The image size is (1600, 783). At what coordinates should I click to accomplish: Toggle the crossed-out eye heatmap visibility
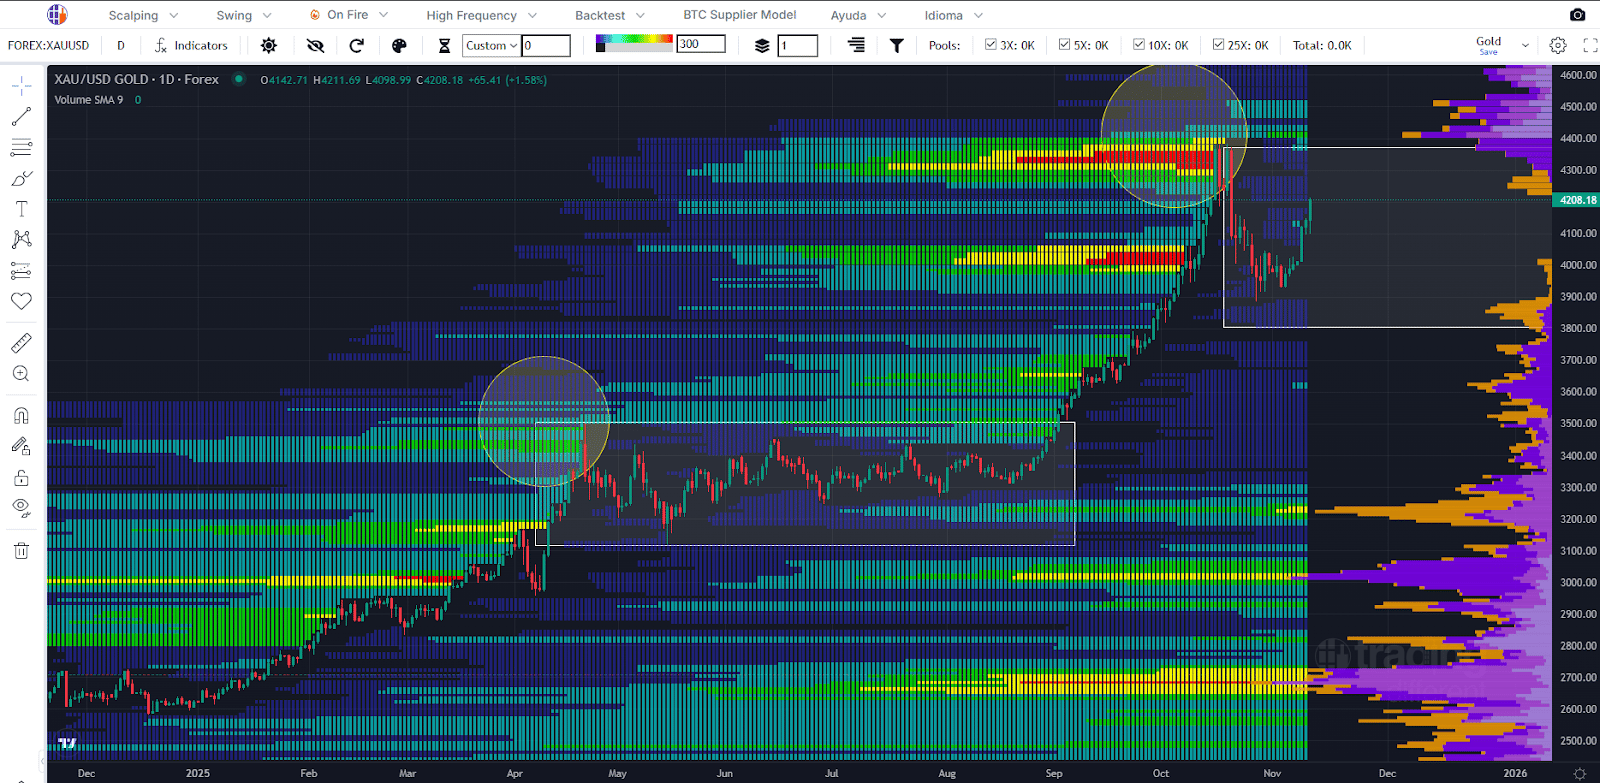click(x=315, y=45)
